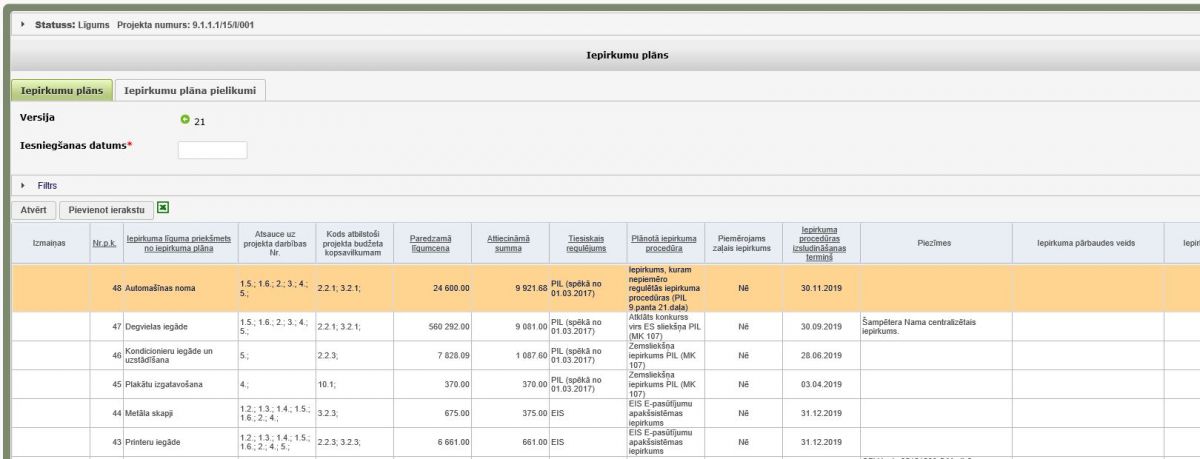Sort by Attiecināmā summa column header
Screen dimensions: 1200x459
508,244
